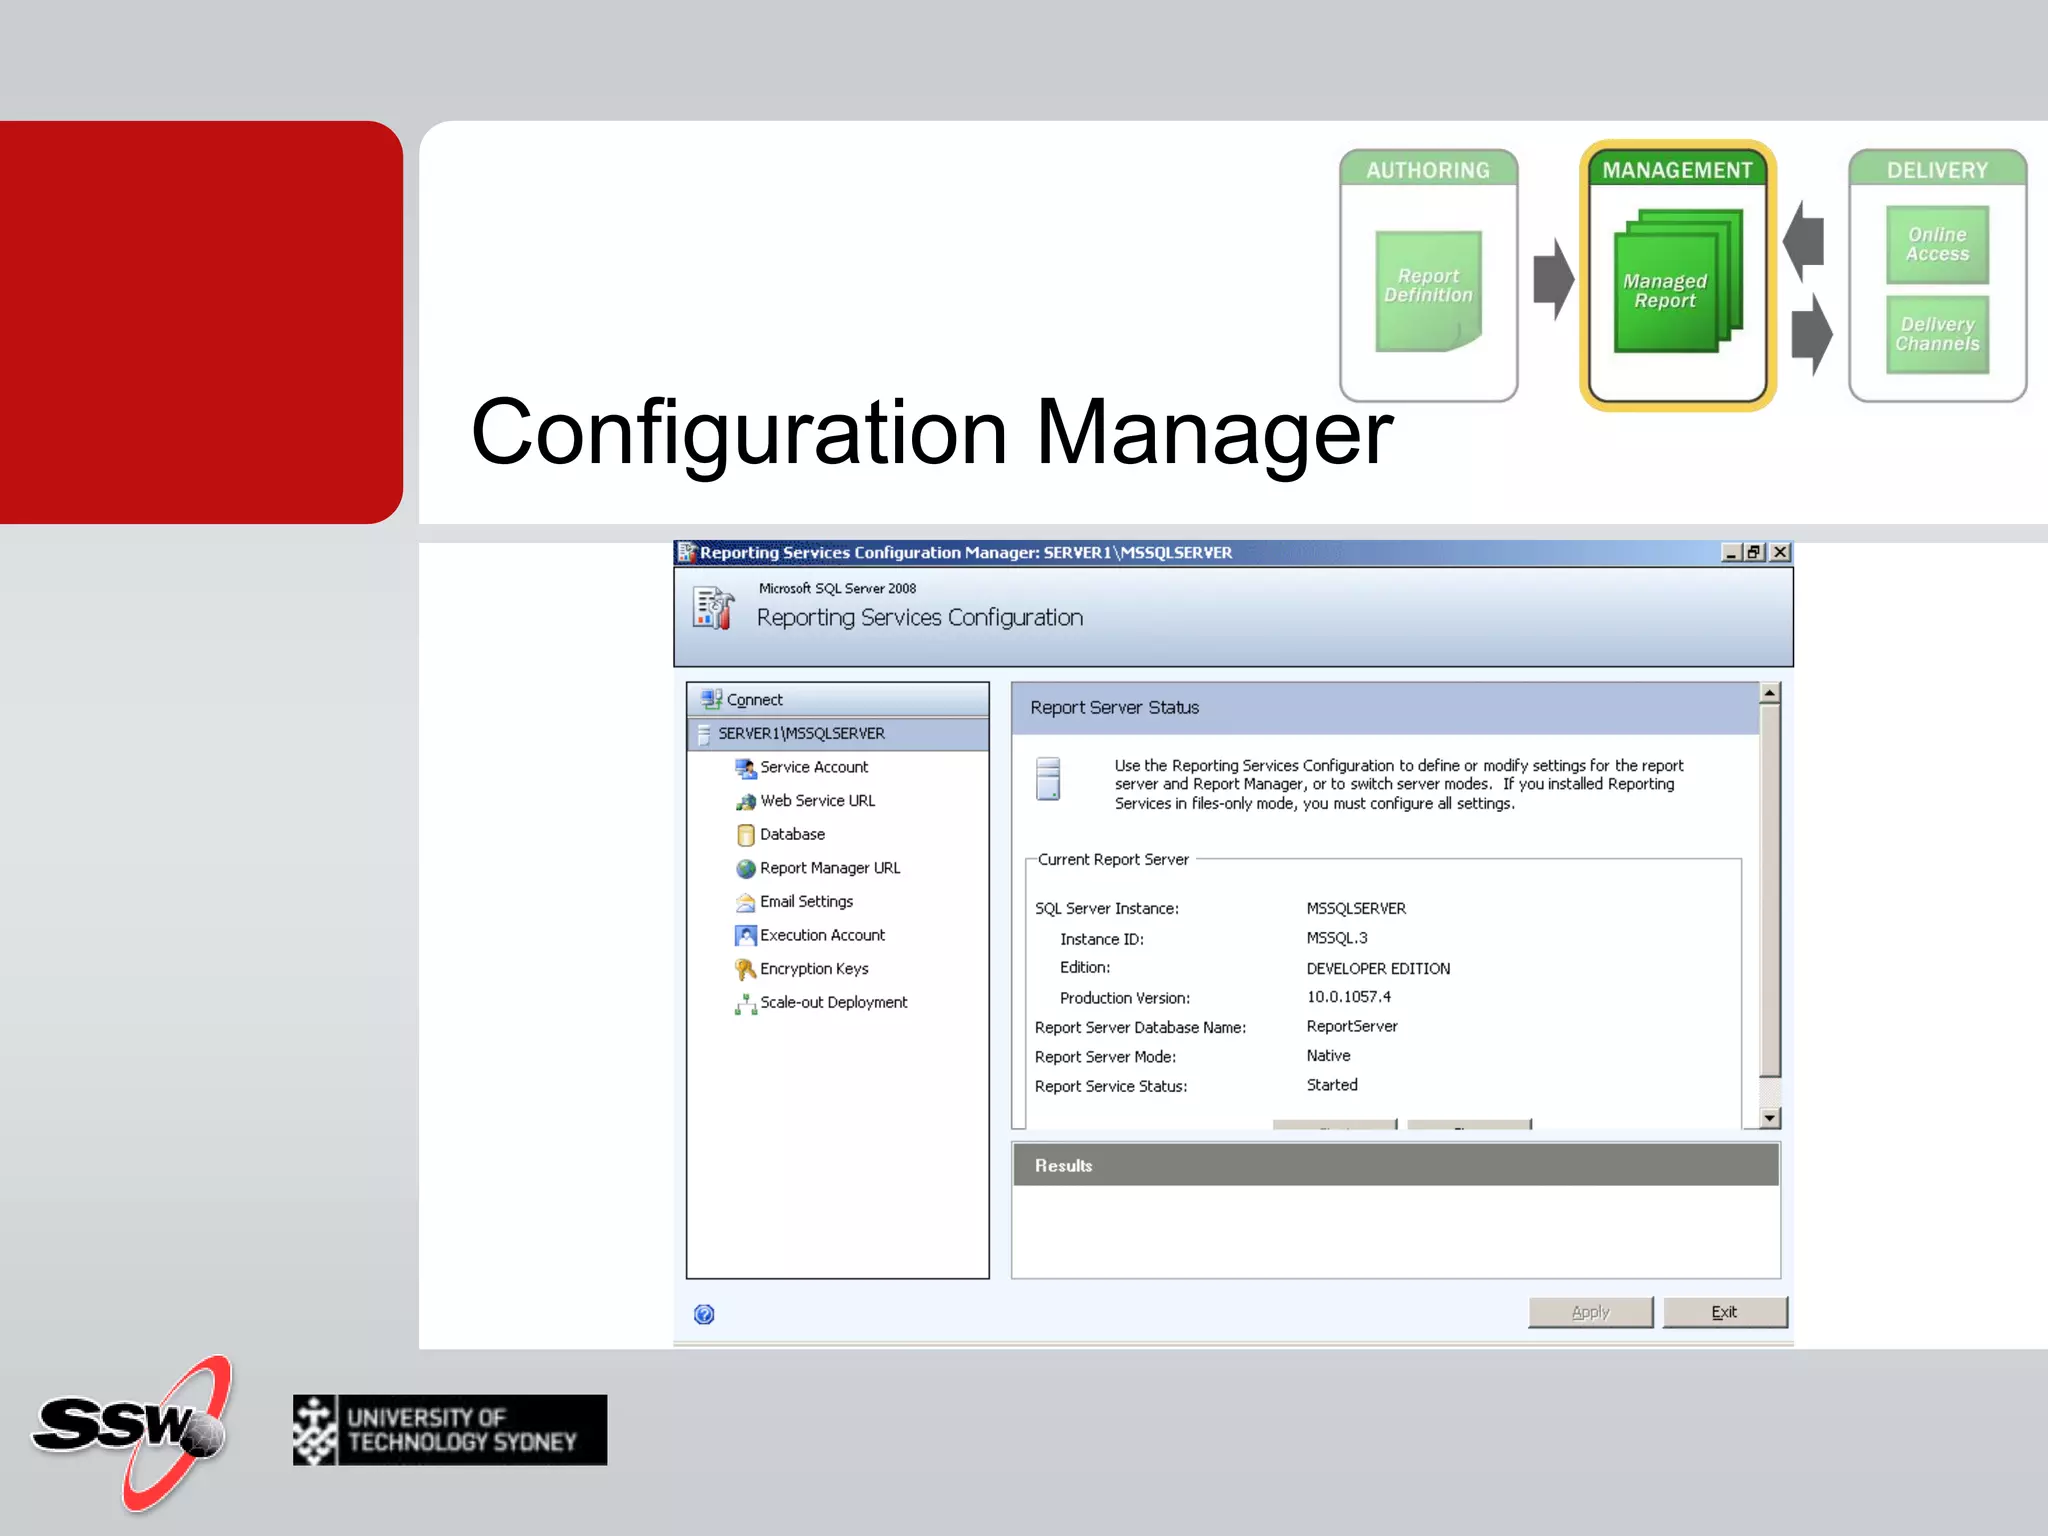This screenshot has width=2048, height=1536.
Task: Click the Connect icon in the left panel
Action: tap(712, 699)
